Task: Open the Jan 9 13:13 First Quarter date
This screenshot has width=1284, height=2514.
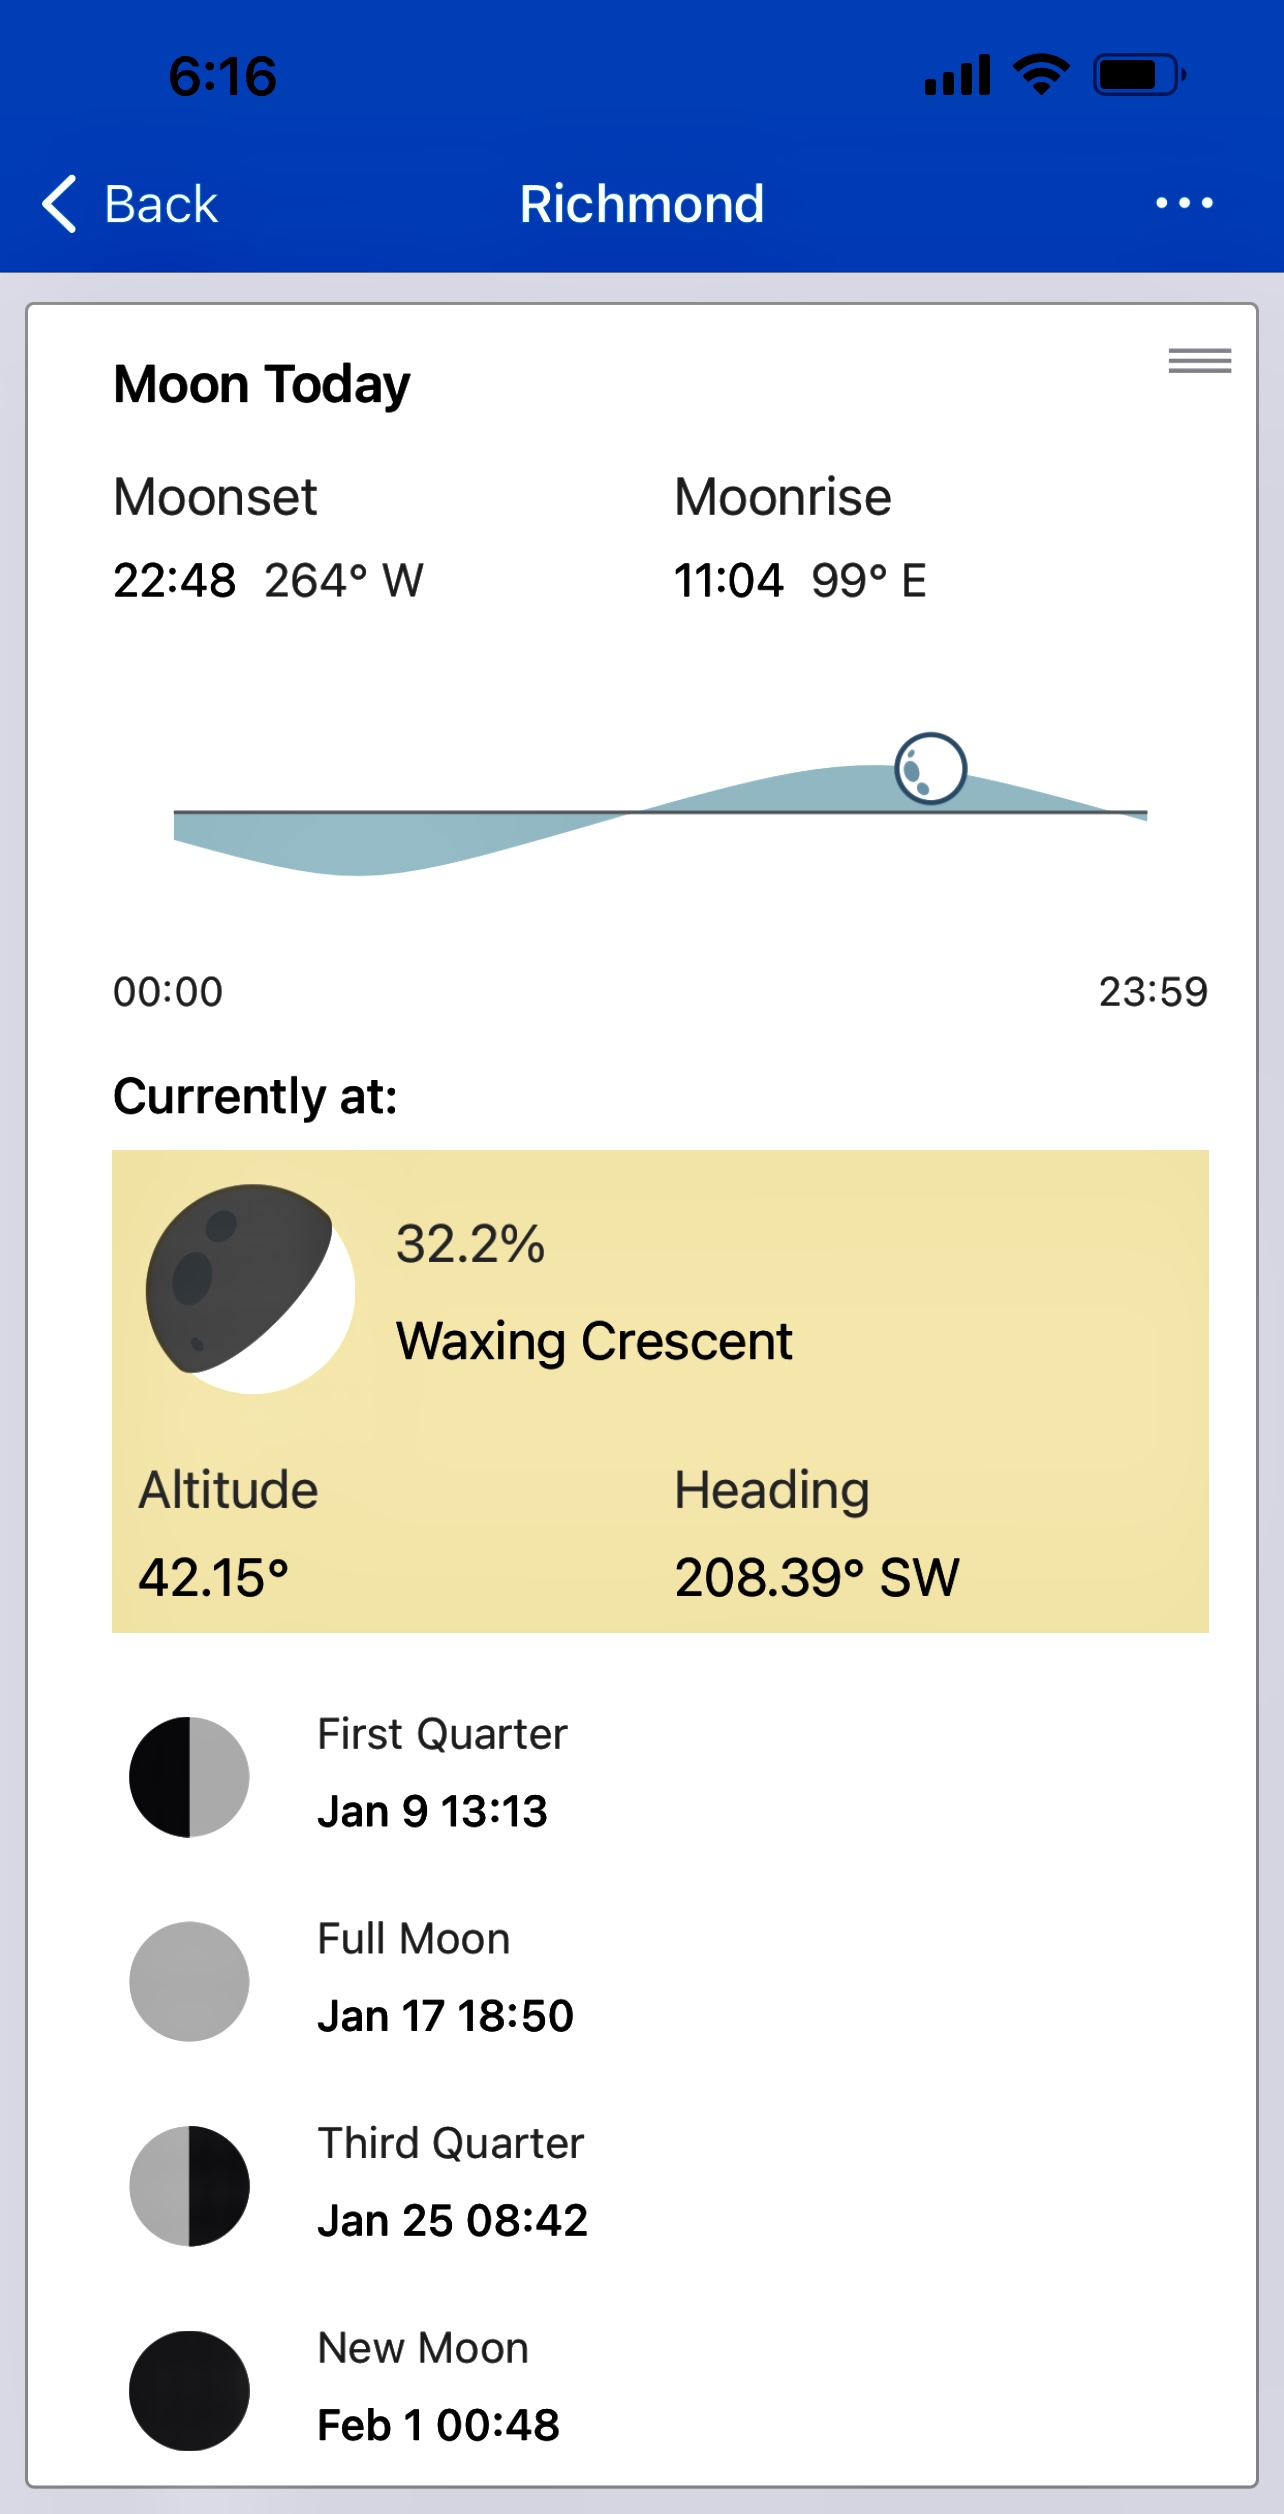Action: [x=432, y=1811]
